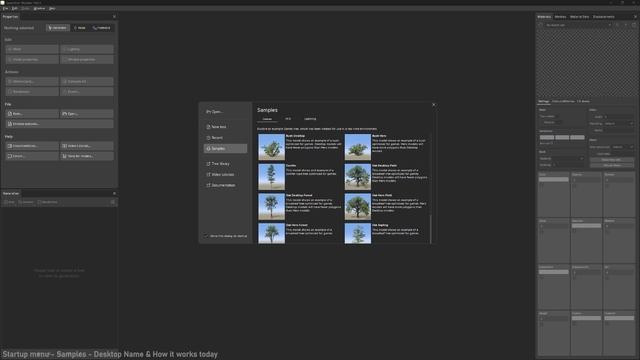Viewport: 640px width, 360px height.
Task: Close the Properties panel
Action: click(x=114, y=17)
